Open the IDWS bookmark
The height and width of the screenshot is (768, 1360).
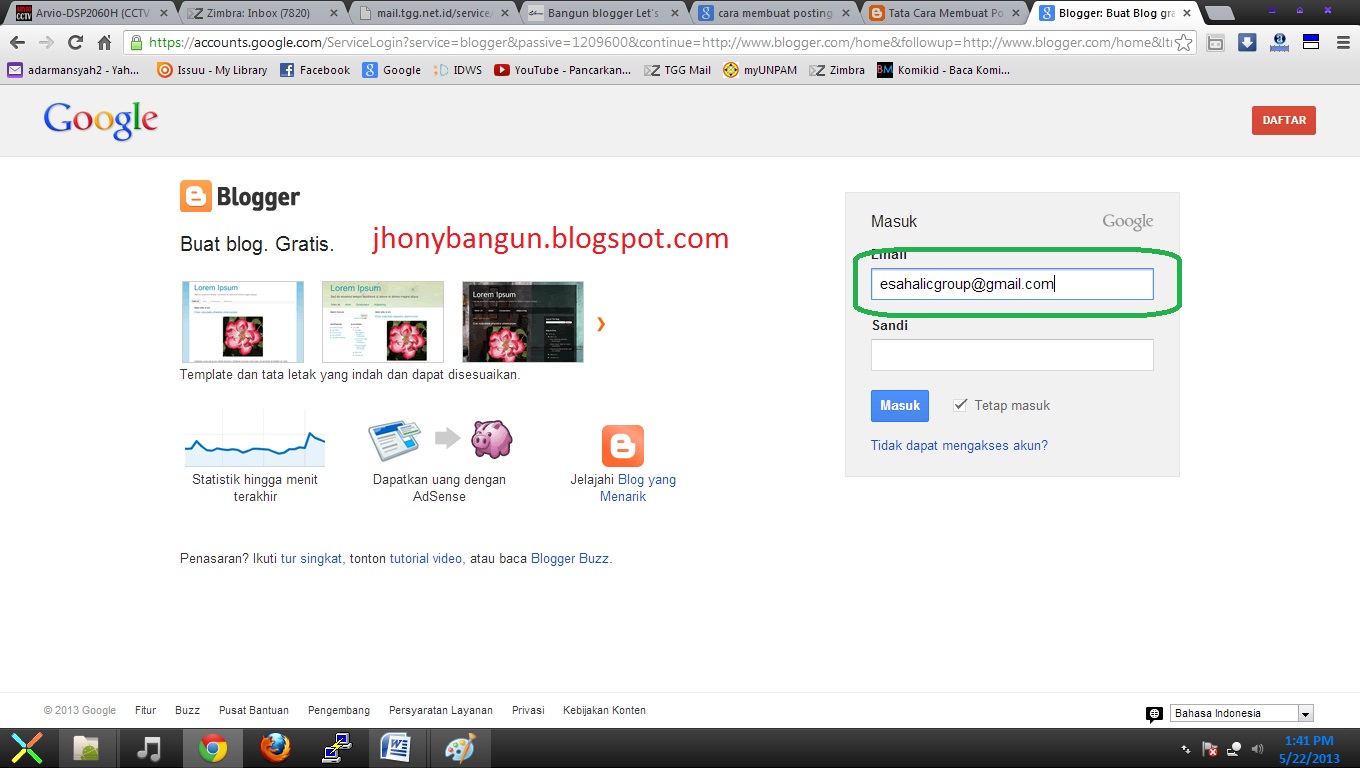click(x=457, y=70)
